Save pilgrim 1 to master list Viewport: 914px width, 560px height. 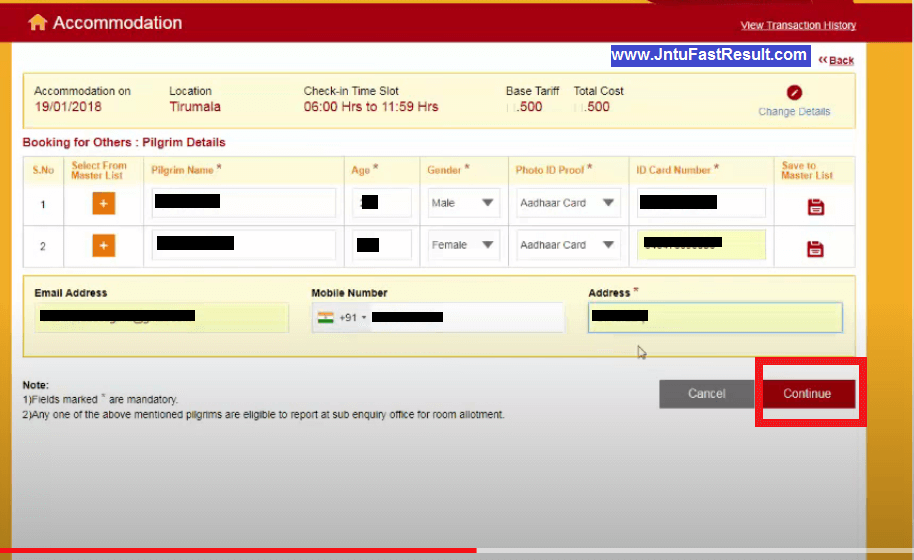(x=815, y=207)
